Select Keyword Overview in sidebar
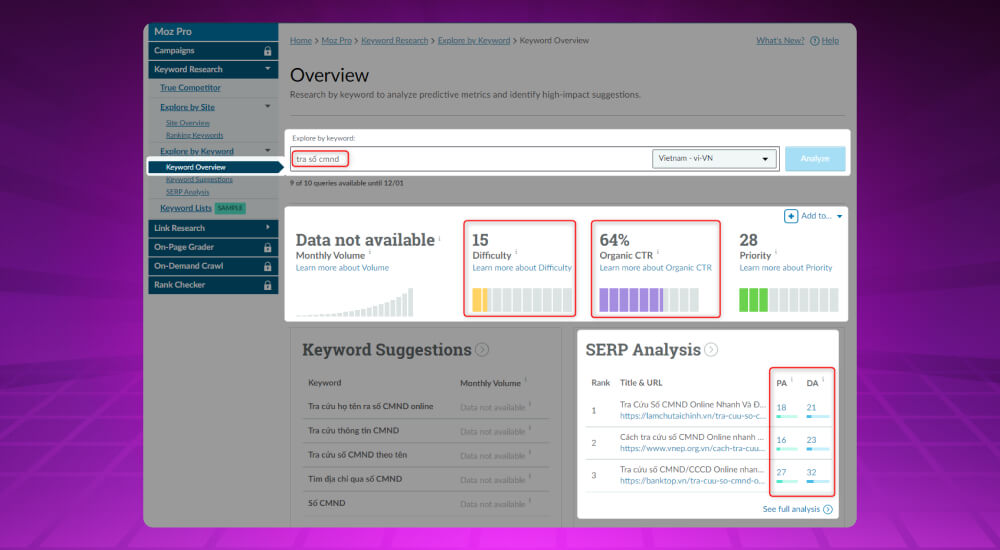1000x550 pixels. coord(214,167)
